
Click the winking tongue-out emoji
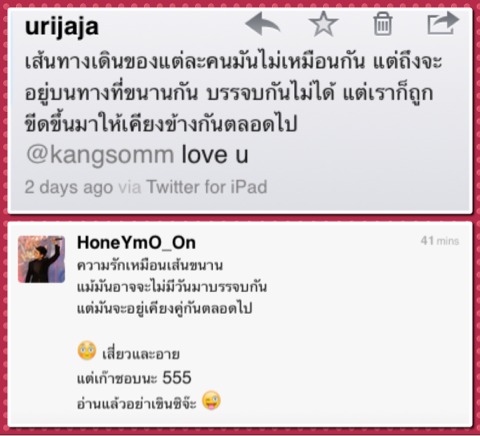point(211,400)
